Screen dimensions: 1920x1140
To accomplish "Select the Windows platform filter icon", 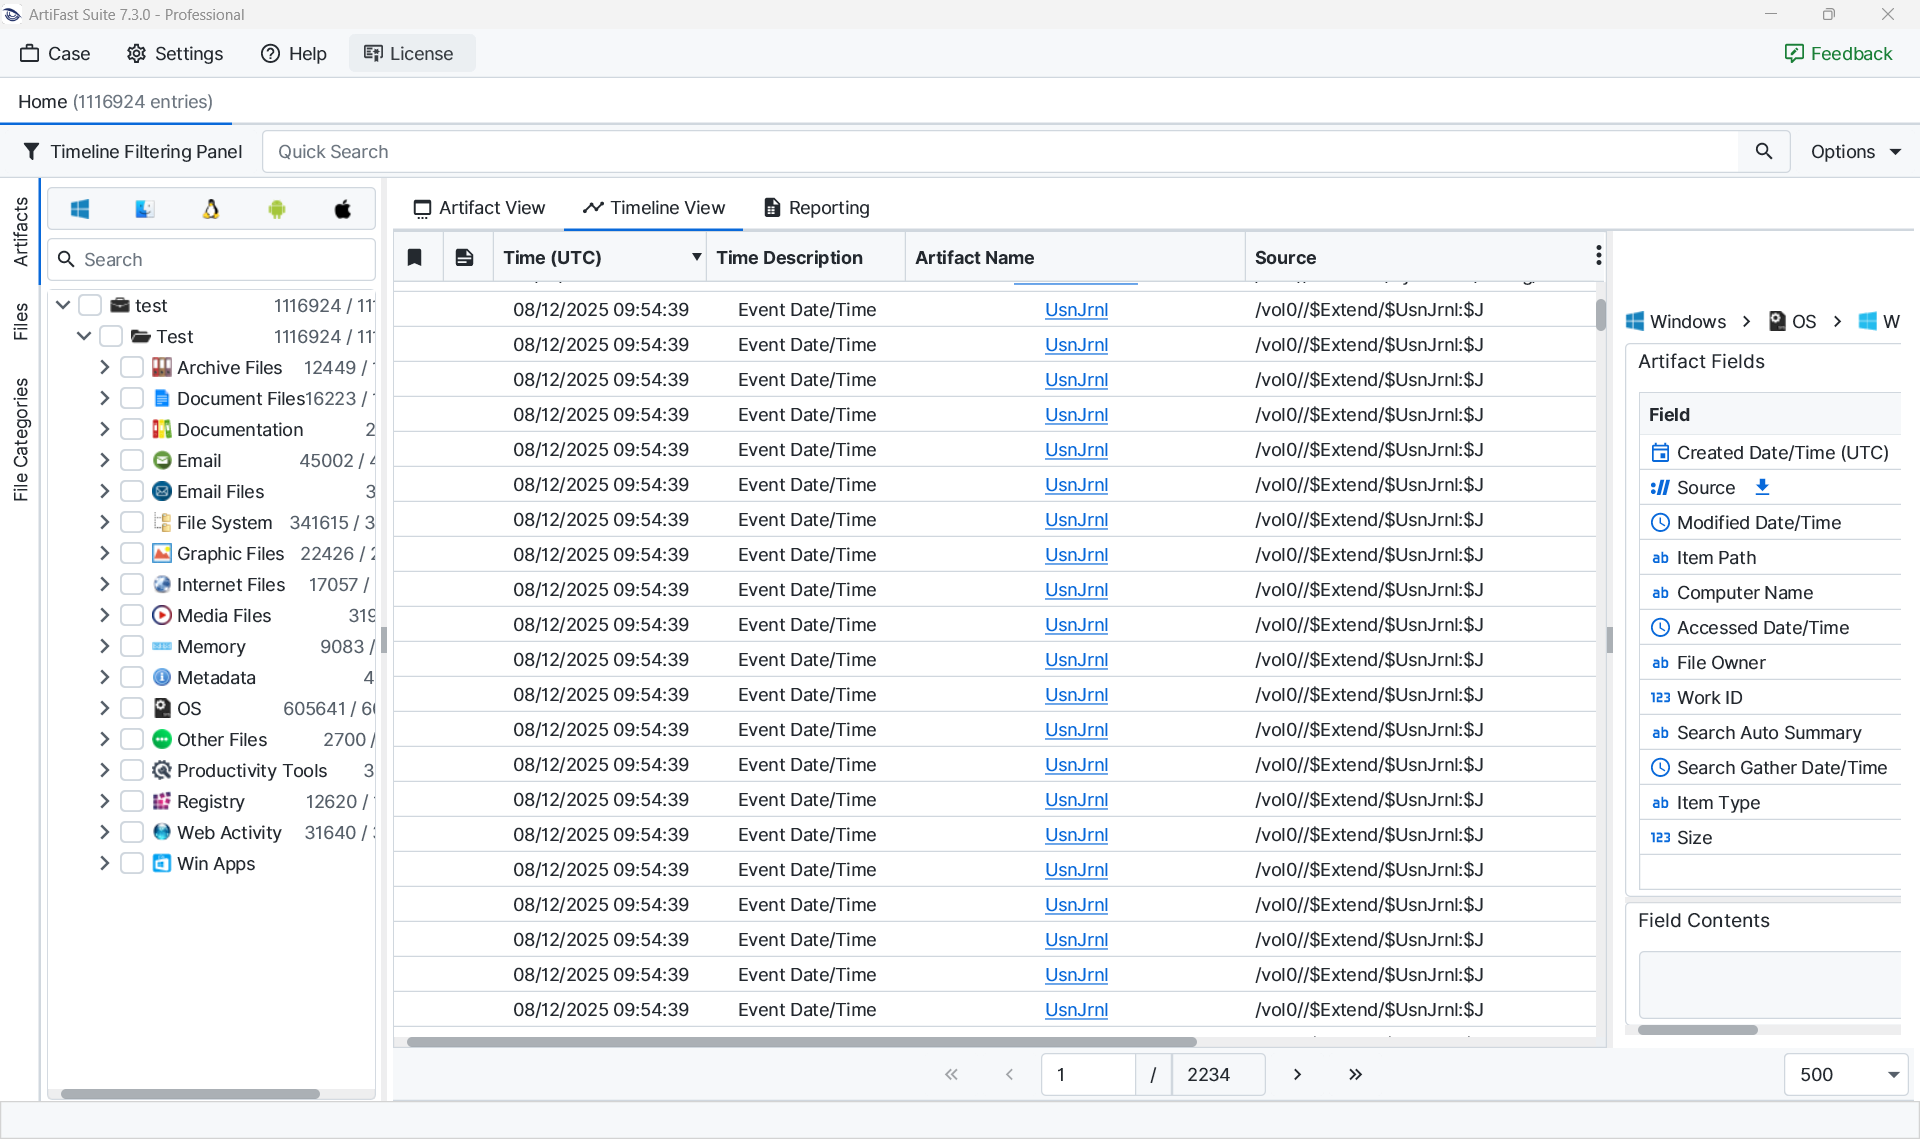I will (x=80, y=209).
